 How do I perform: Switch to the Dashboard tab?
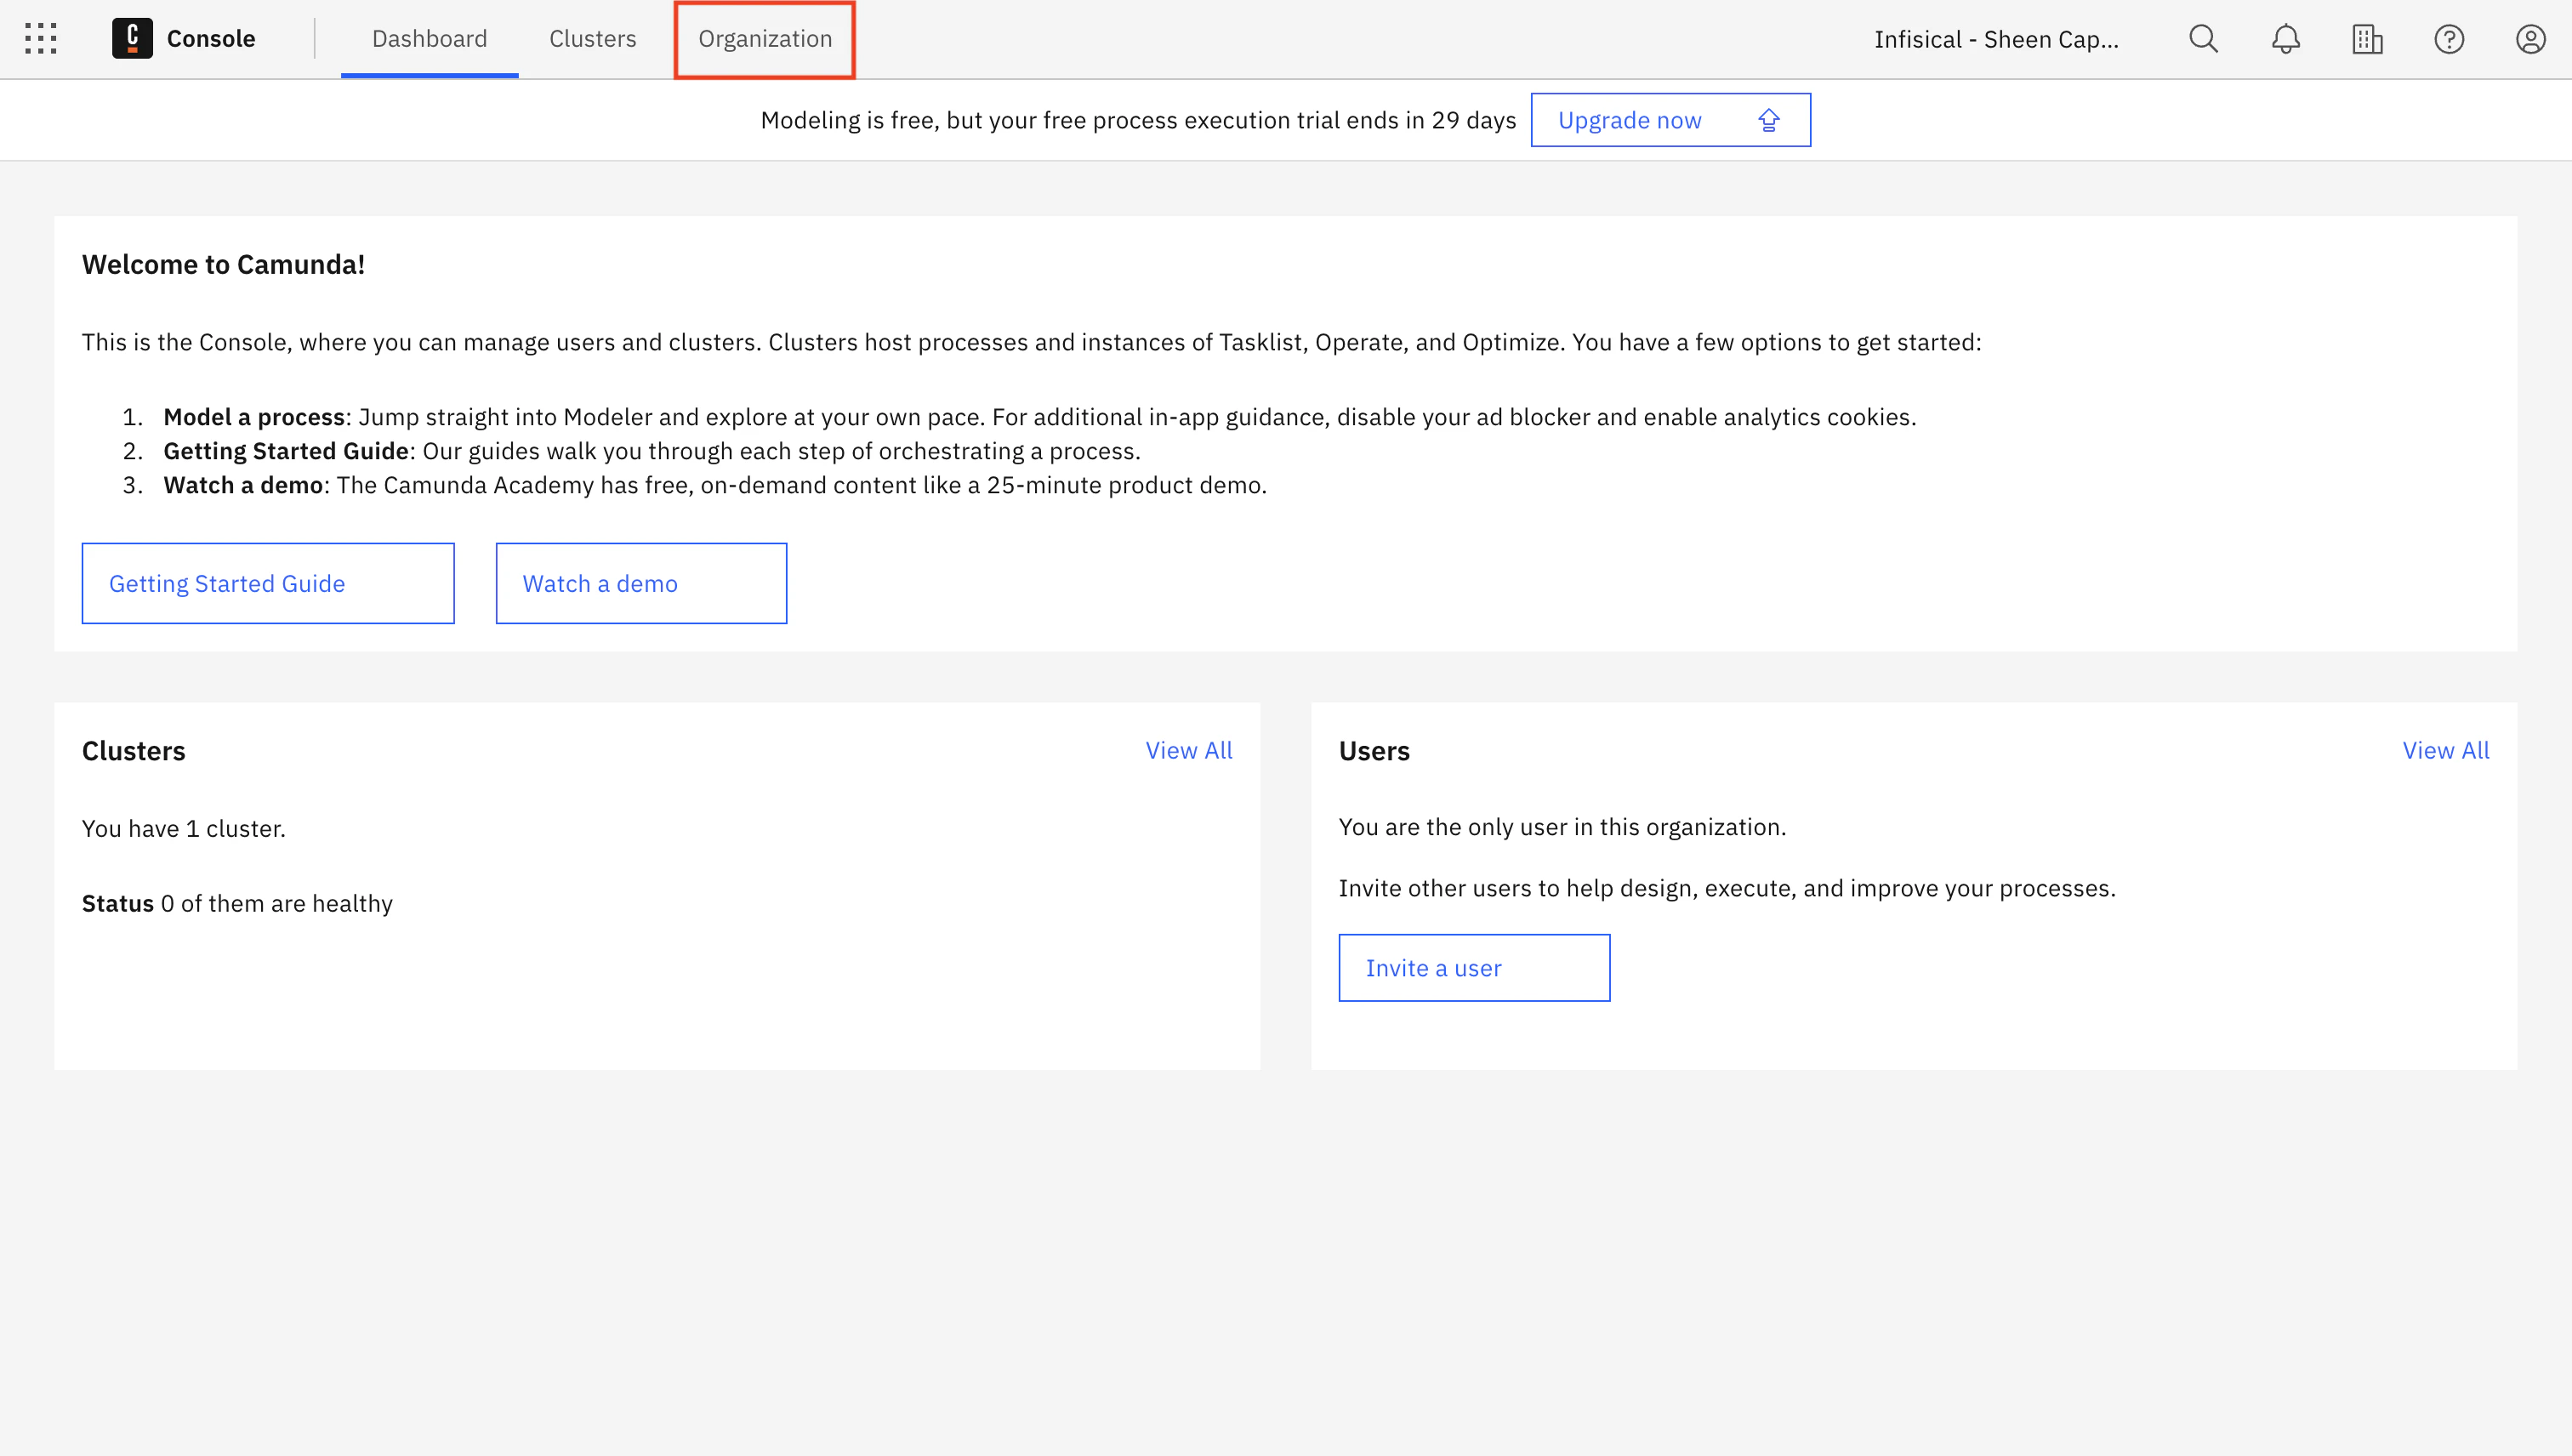click(x=430, y=39)
